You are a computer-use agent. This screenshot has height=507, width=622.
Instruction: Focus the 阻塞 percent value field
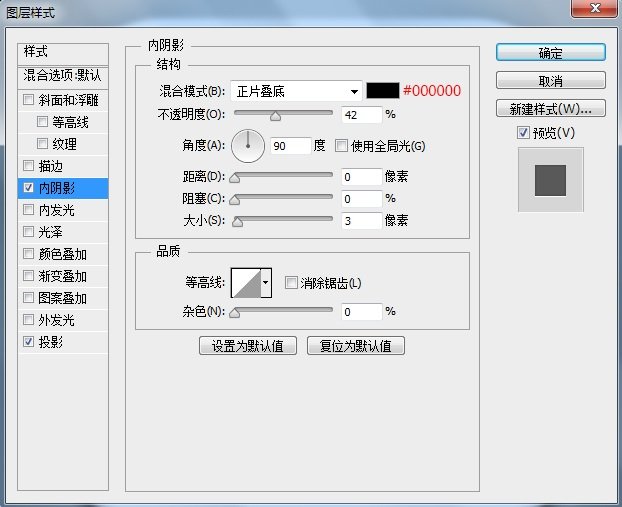coord(362,199)
